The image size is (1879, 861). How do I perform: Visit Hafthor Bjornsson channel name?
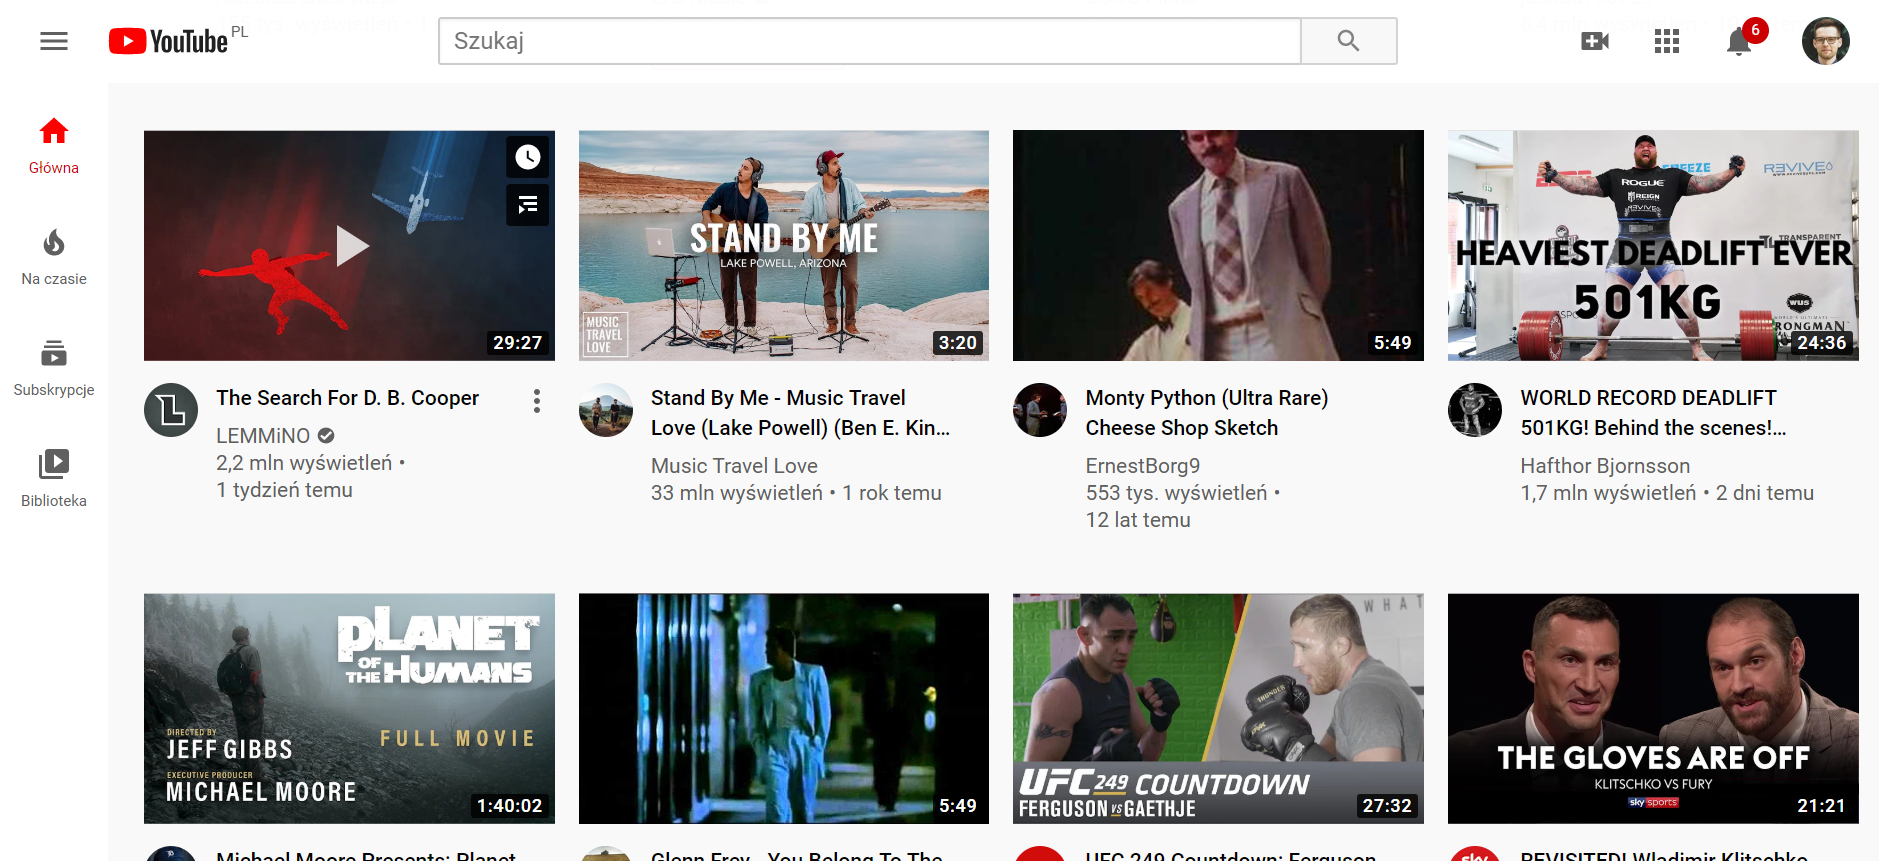[1605, 466]
